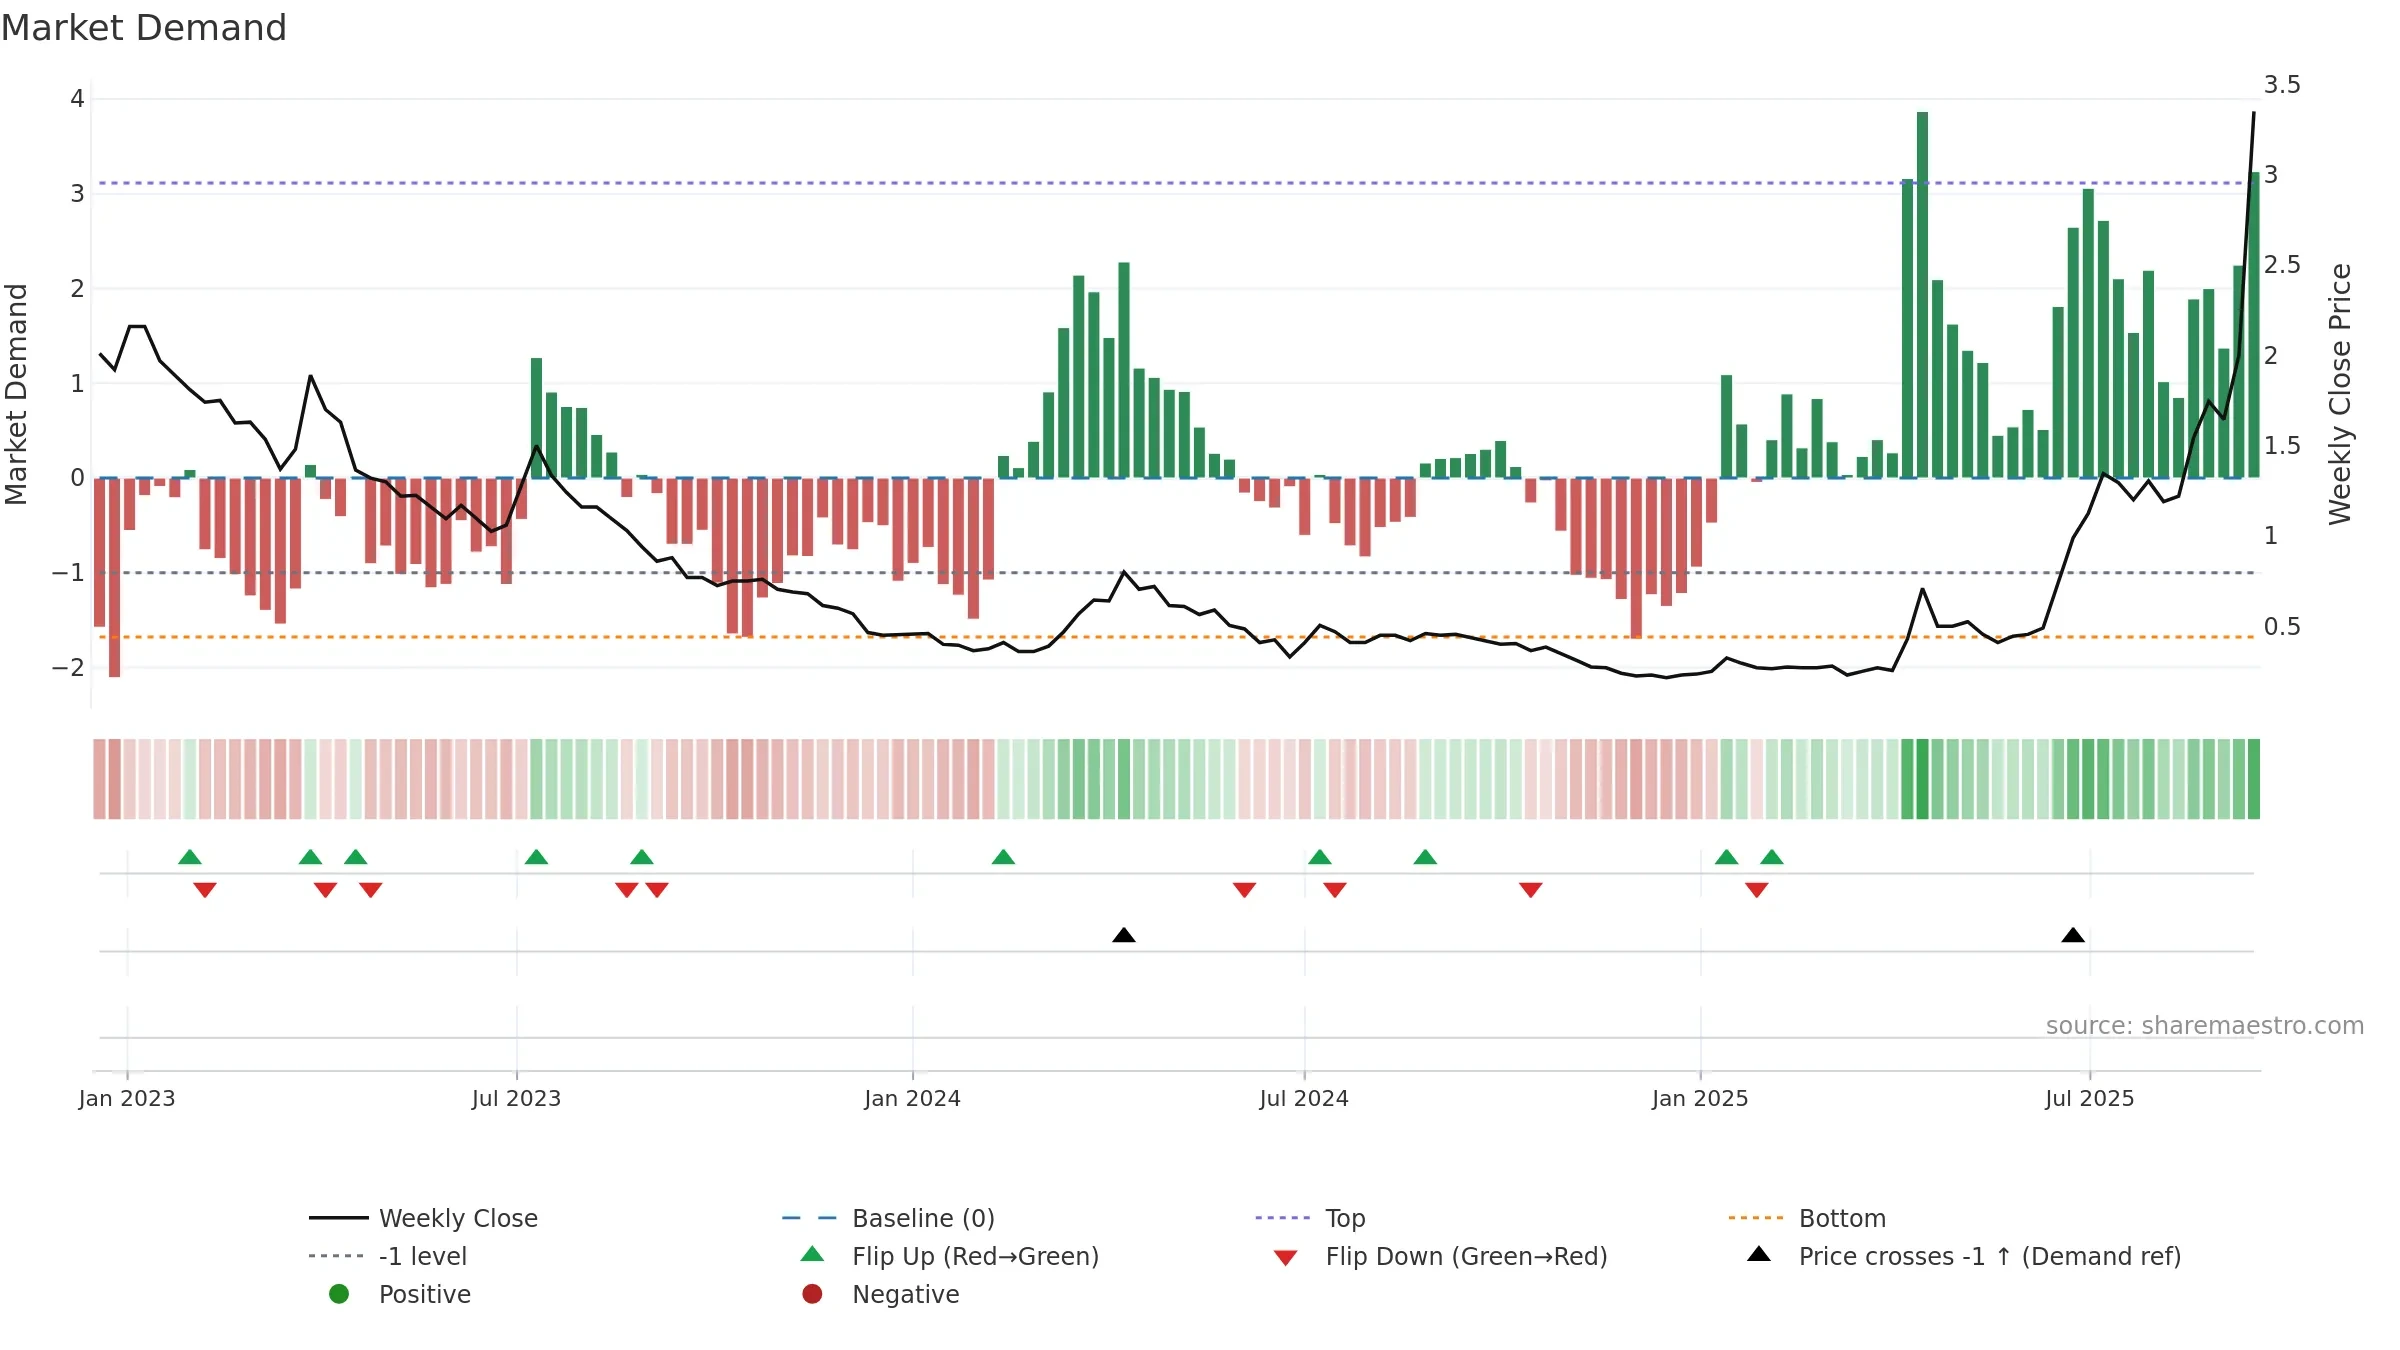
Task: Toggle the -1 level legend entry
Action: point(388,1256)
